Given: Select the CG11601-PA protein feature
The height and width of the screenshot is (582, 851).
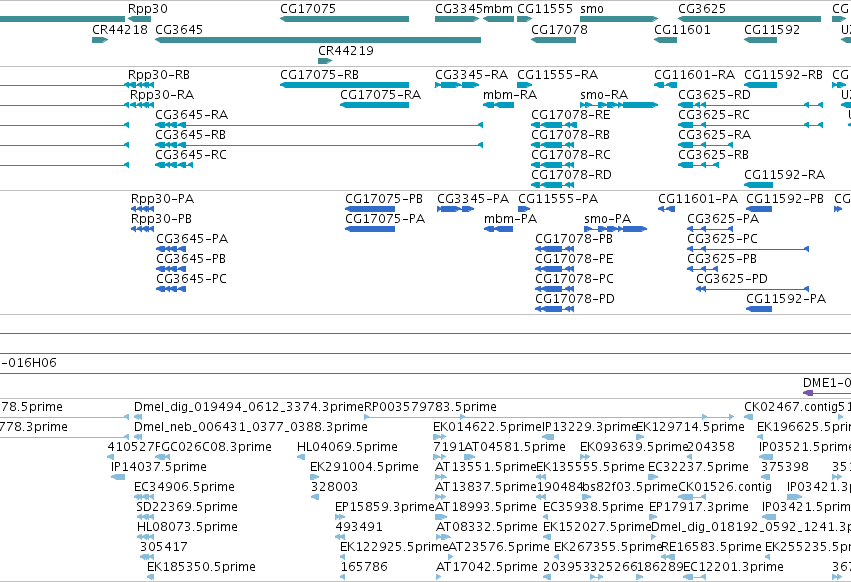Looking at the screenshot, I should tap(666, 209).
